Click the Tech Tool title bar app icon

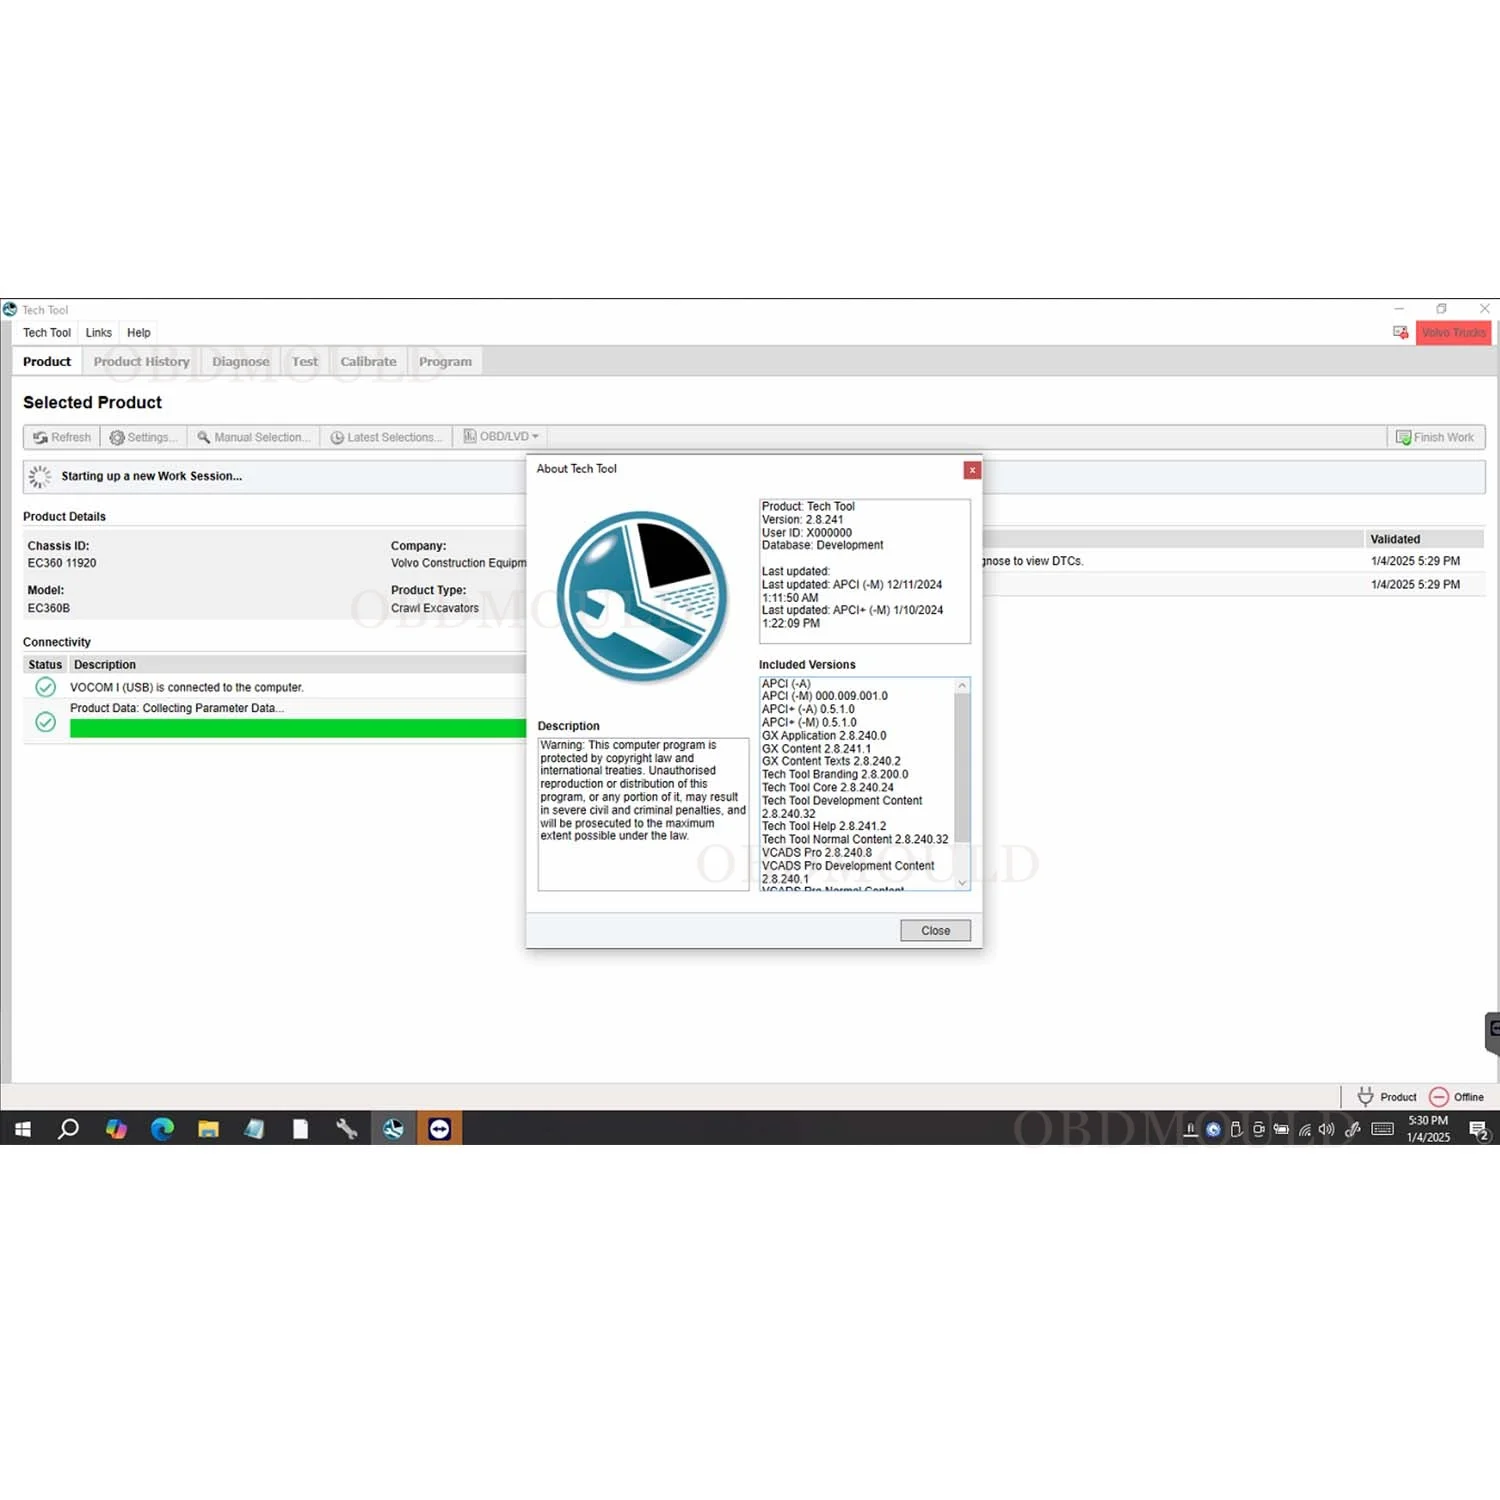(x=10, y=310)
